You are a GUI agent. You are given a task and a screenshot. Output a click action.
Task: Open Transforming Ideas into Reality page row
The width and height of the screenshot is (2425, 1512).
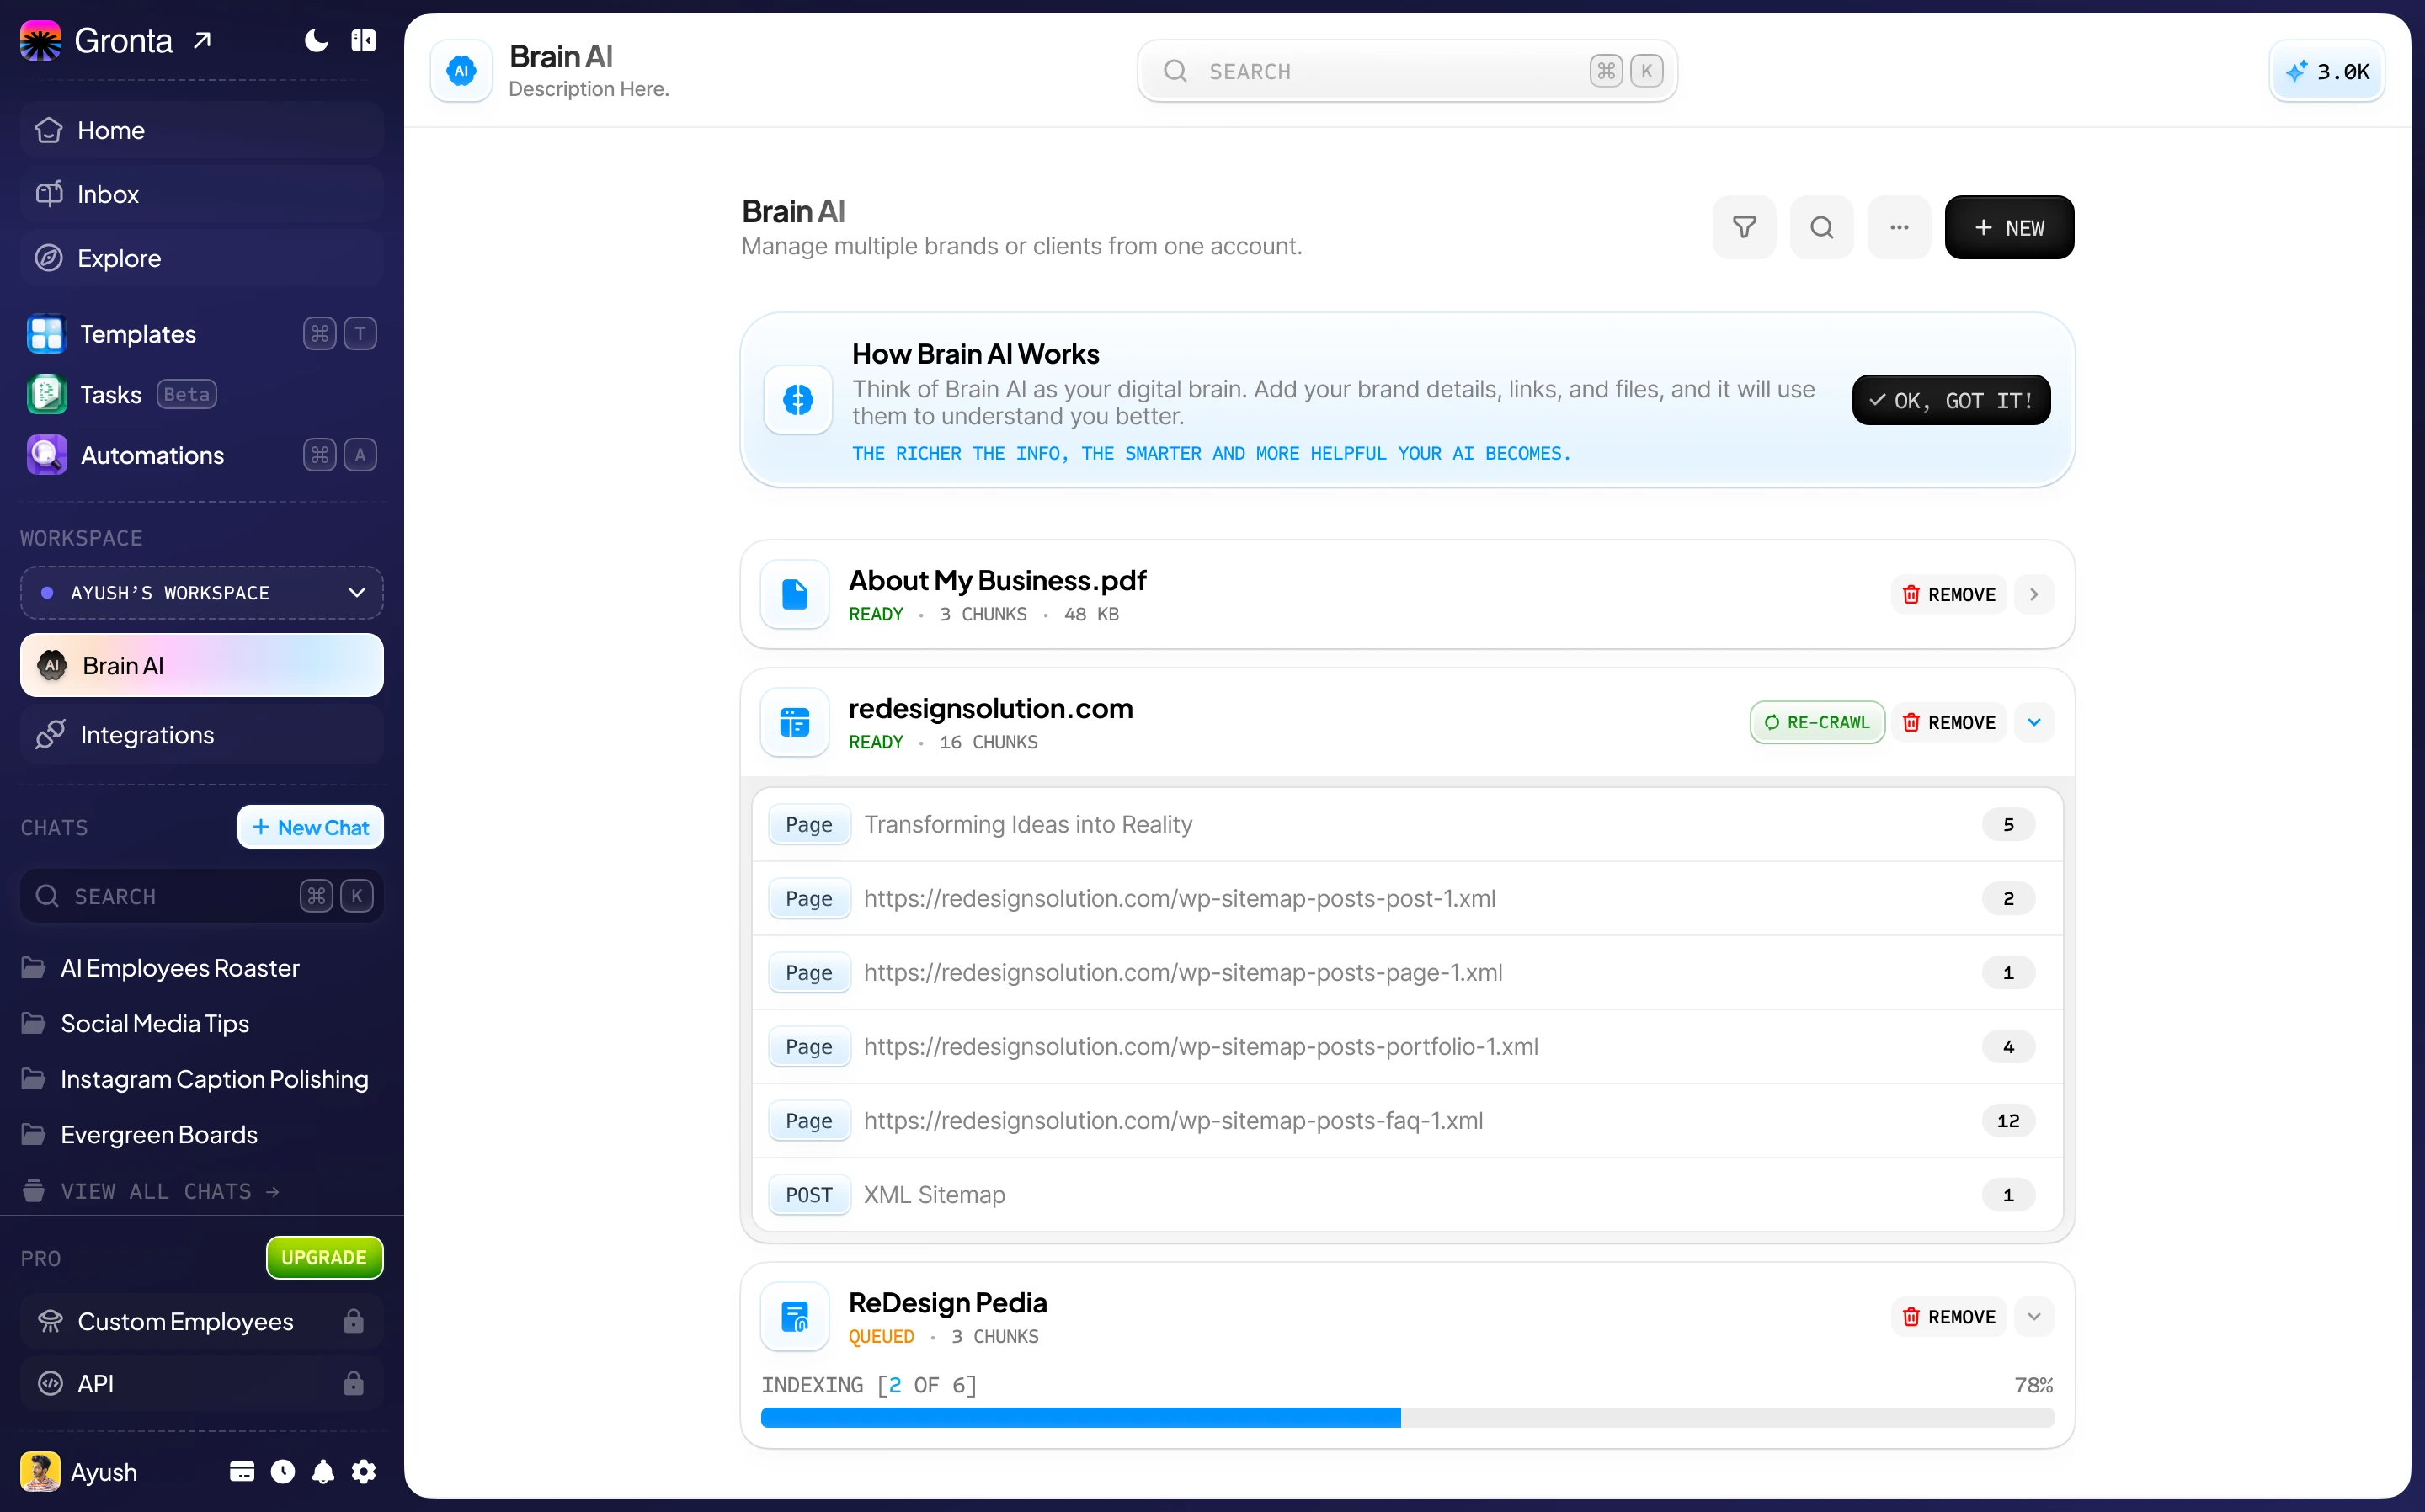click(1406, 824)
